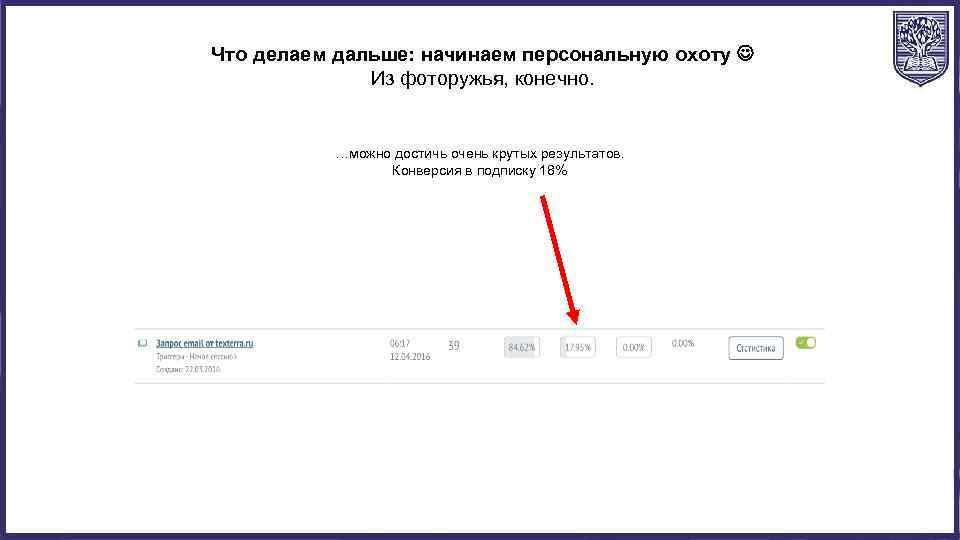Click the Статистика button
Viewport: 960px width, 540px height.
pos(756,348)
